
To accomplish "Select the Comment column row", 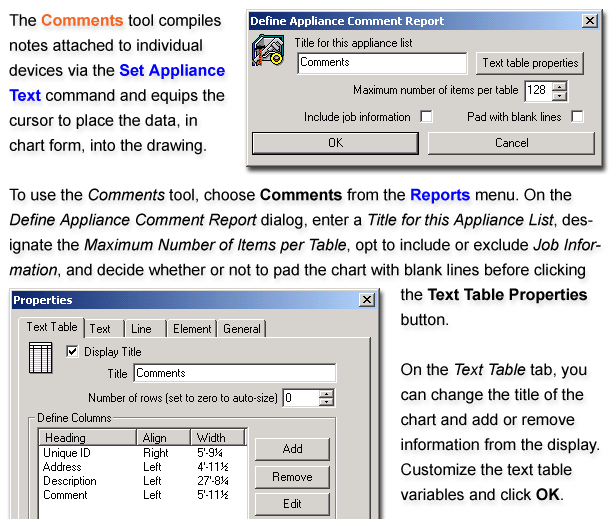I will [143, 495].
